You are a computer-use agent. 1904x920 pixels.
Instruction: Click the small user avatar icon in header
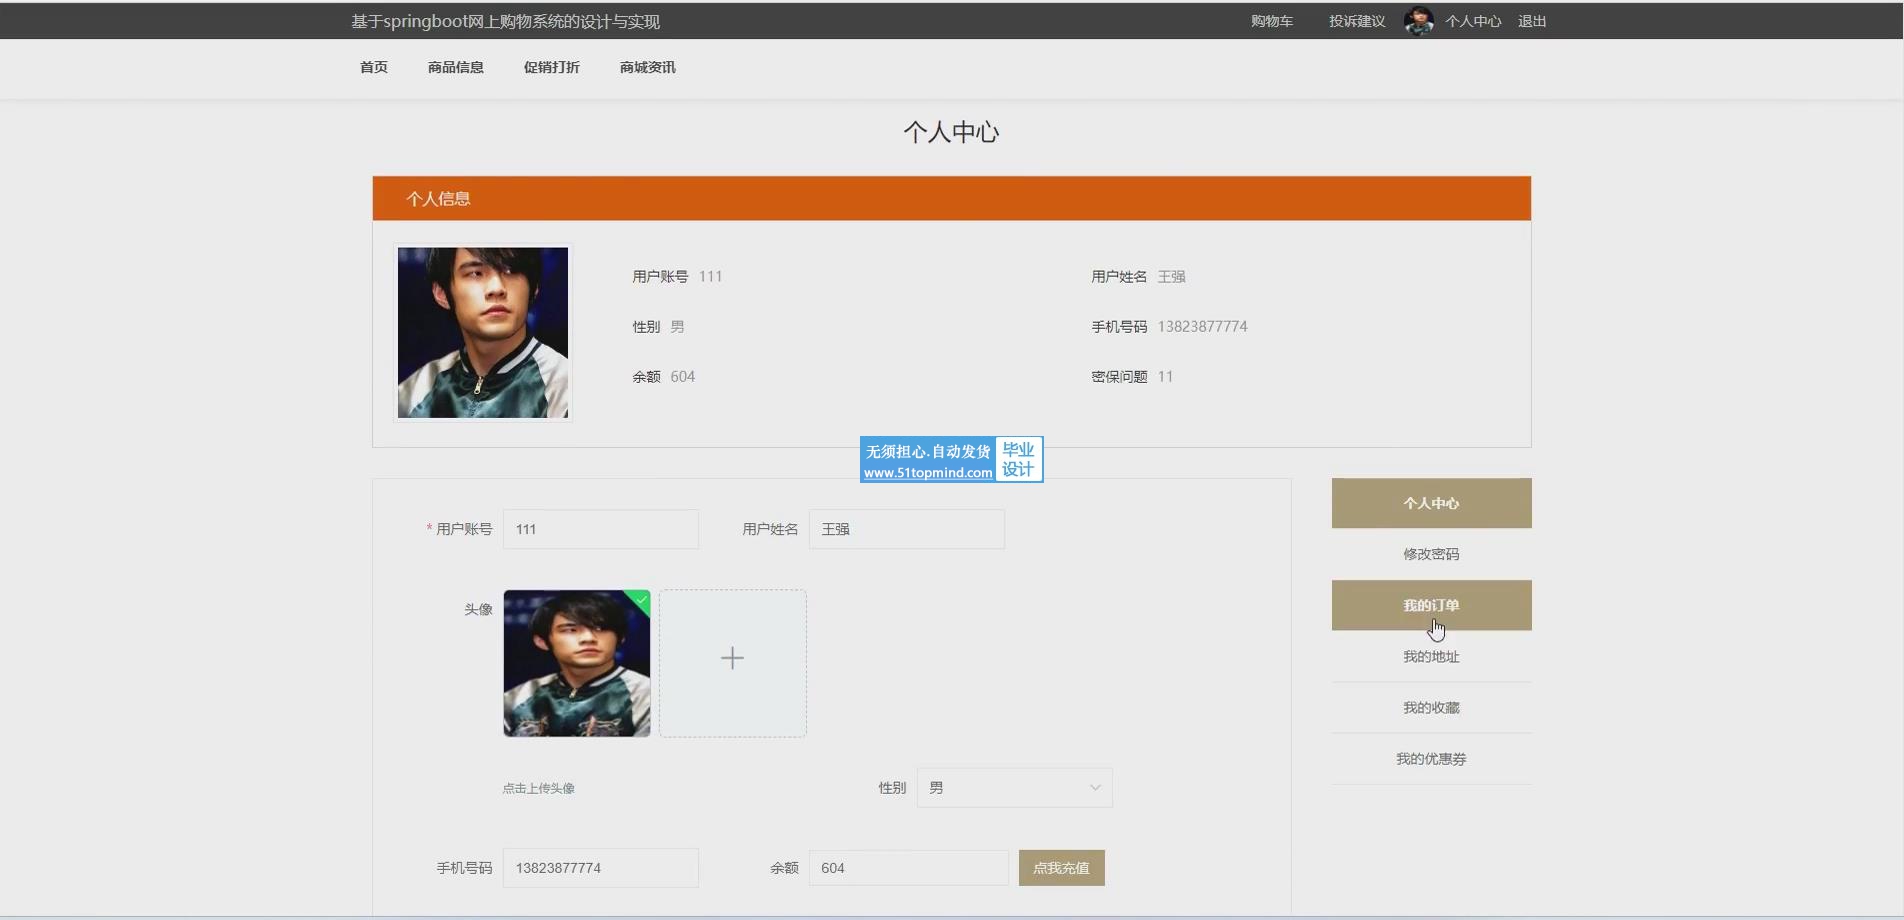1418,21
